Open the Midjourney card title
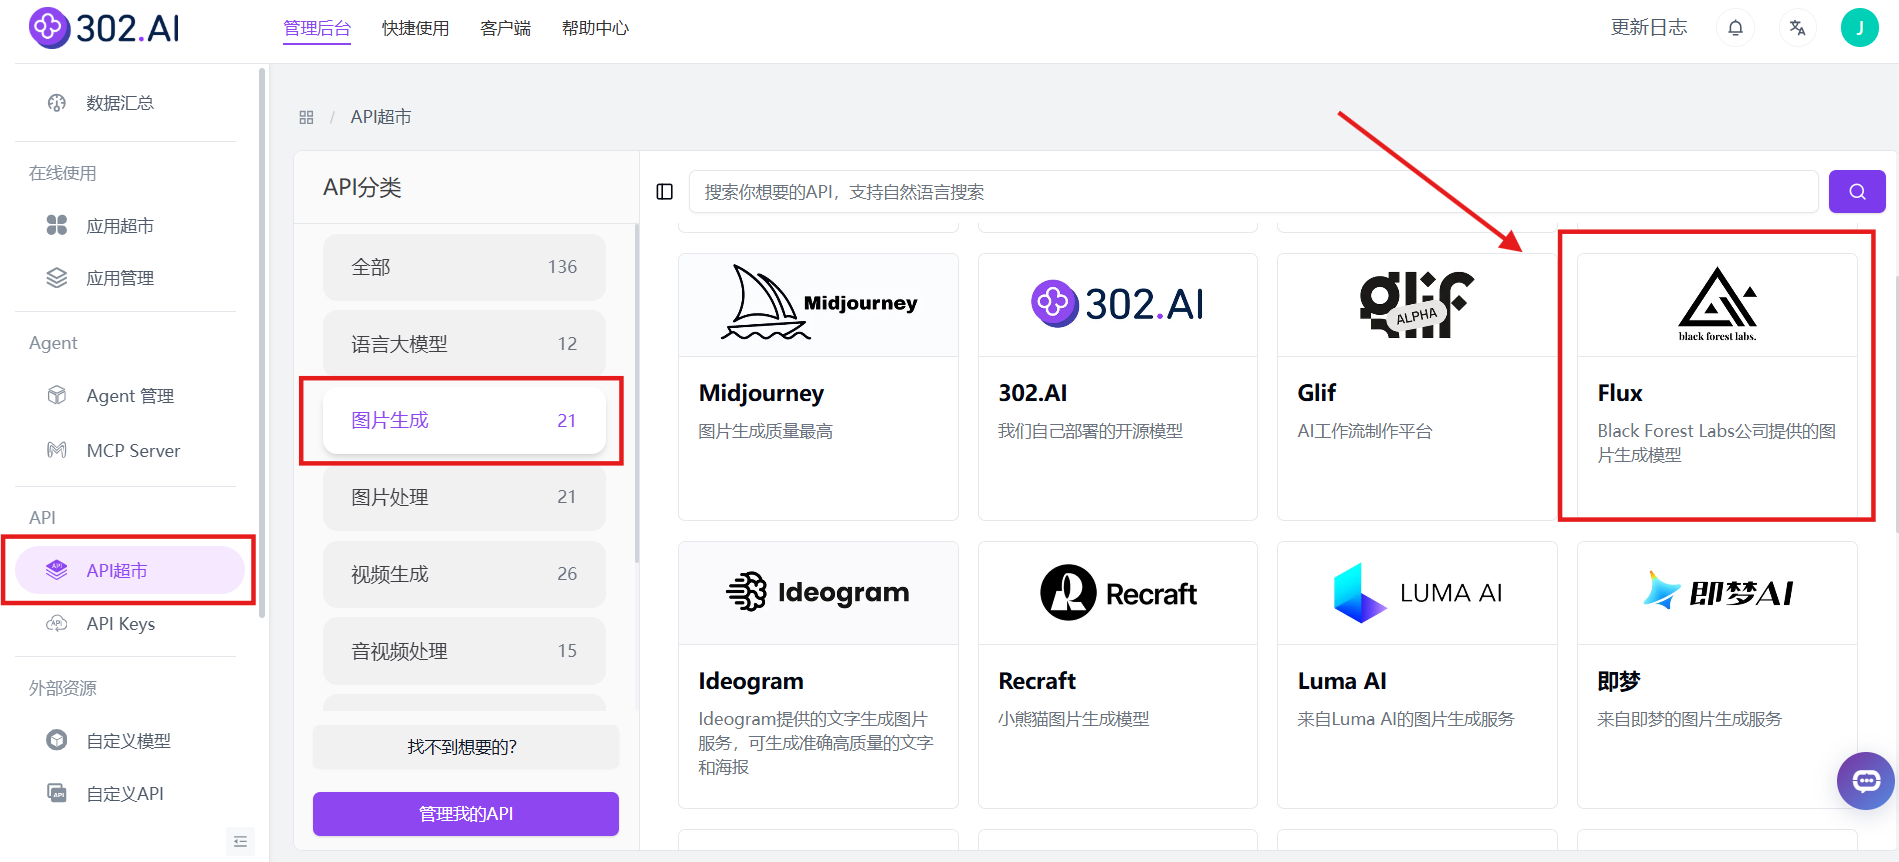 tap(761, 393)
